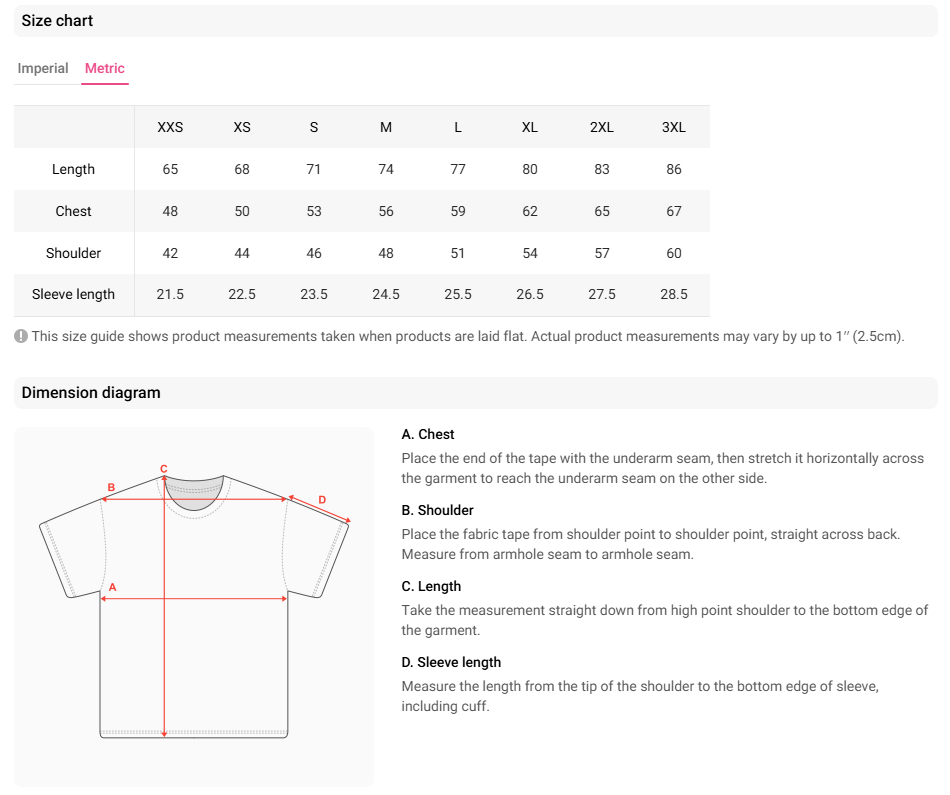Click the Length row label

tap(73, 169)
